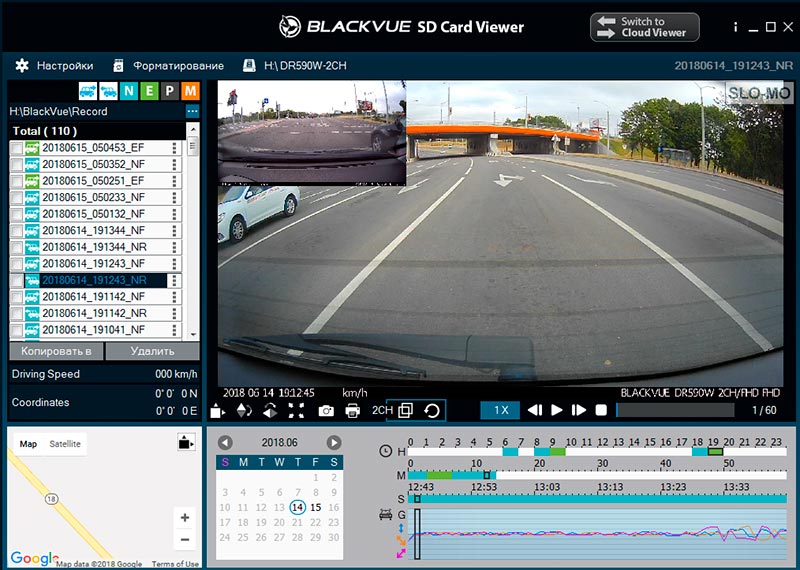The image size is (800, 570).
Task: Enter full screen video mode
Action: (x=296, y=410)
